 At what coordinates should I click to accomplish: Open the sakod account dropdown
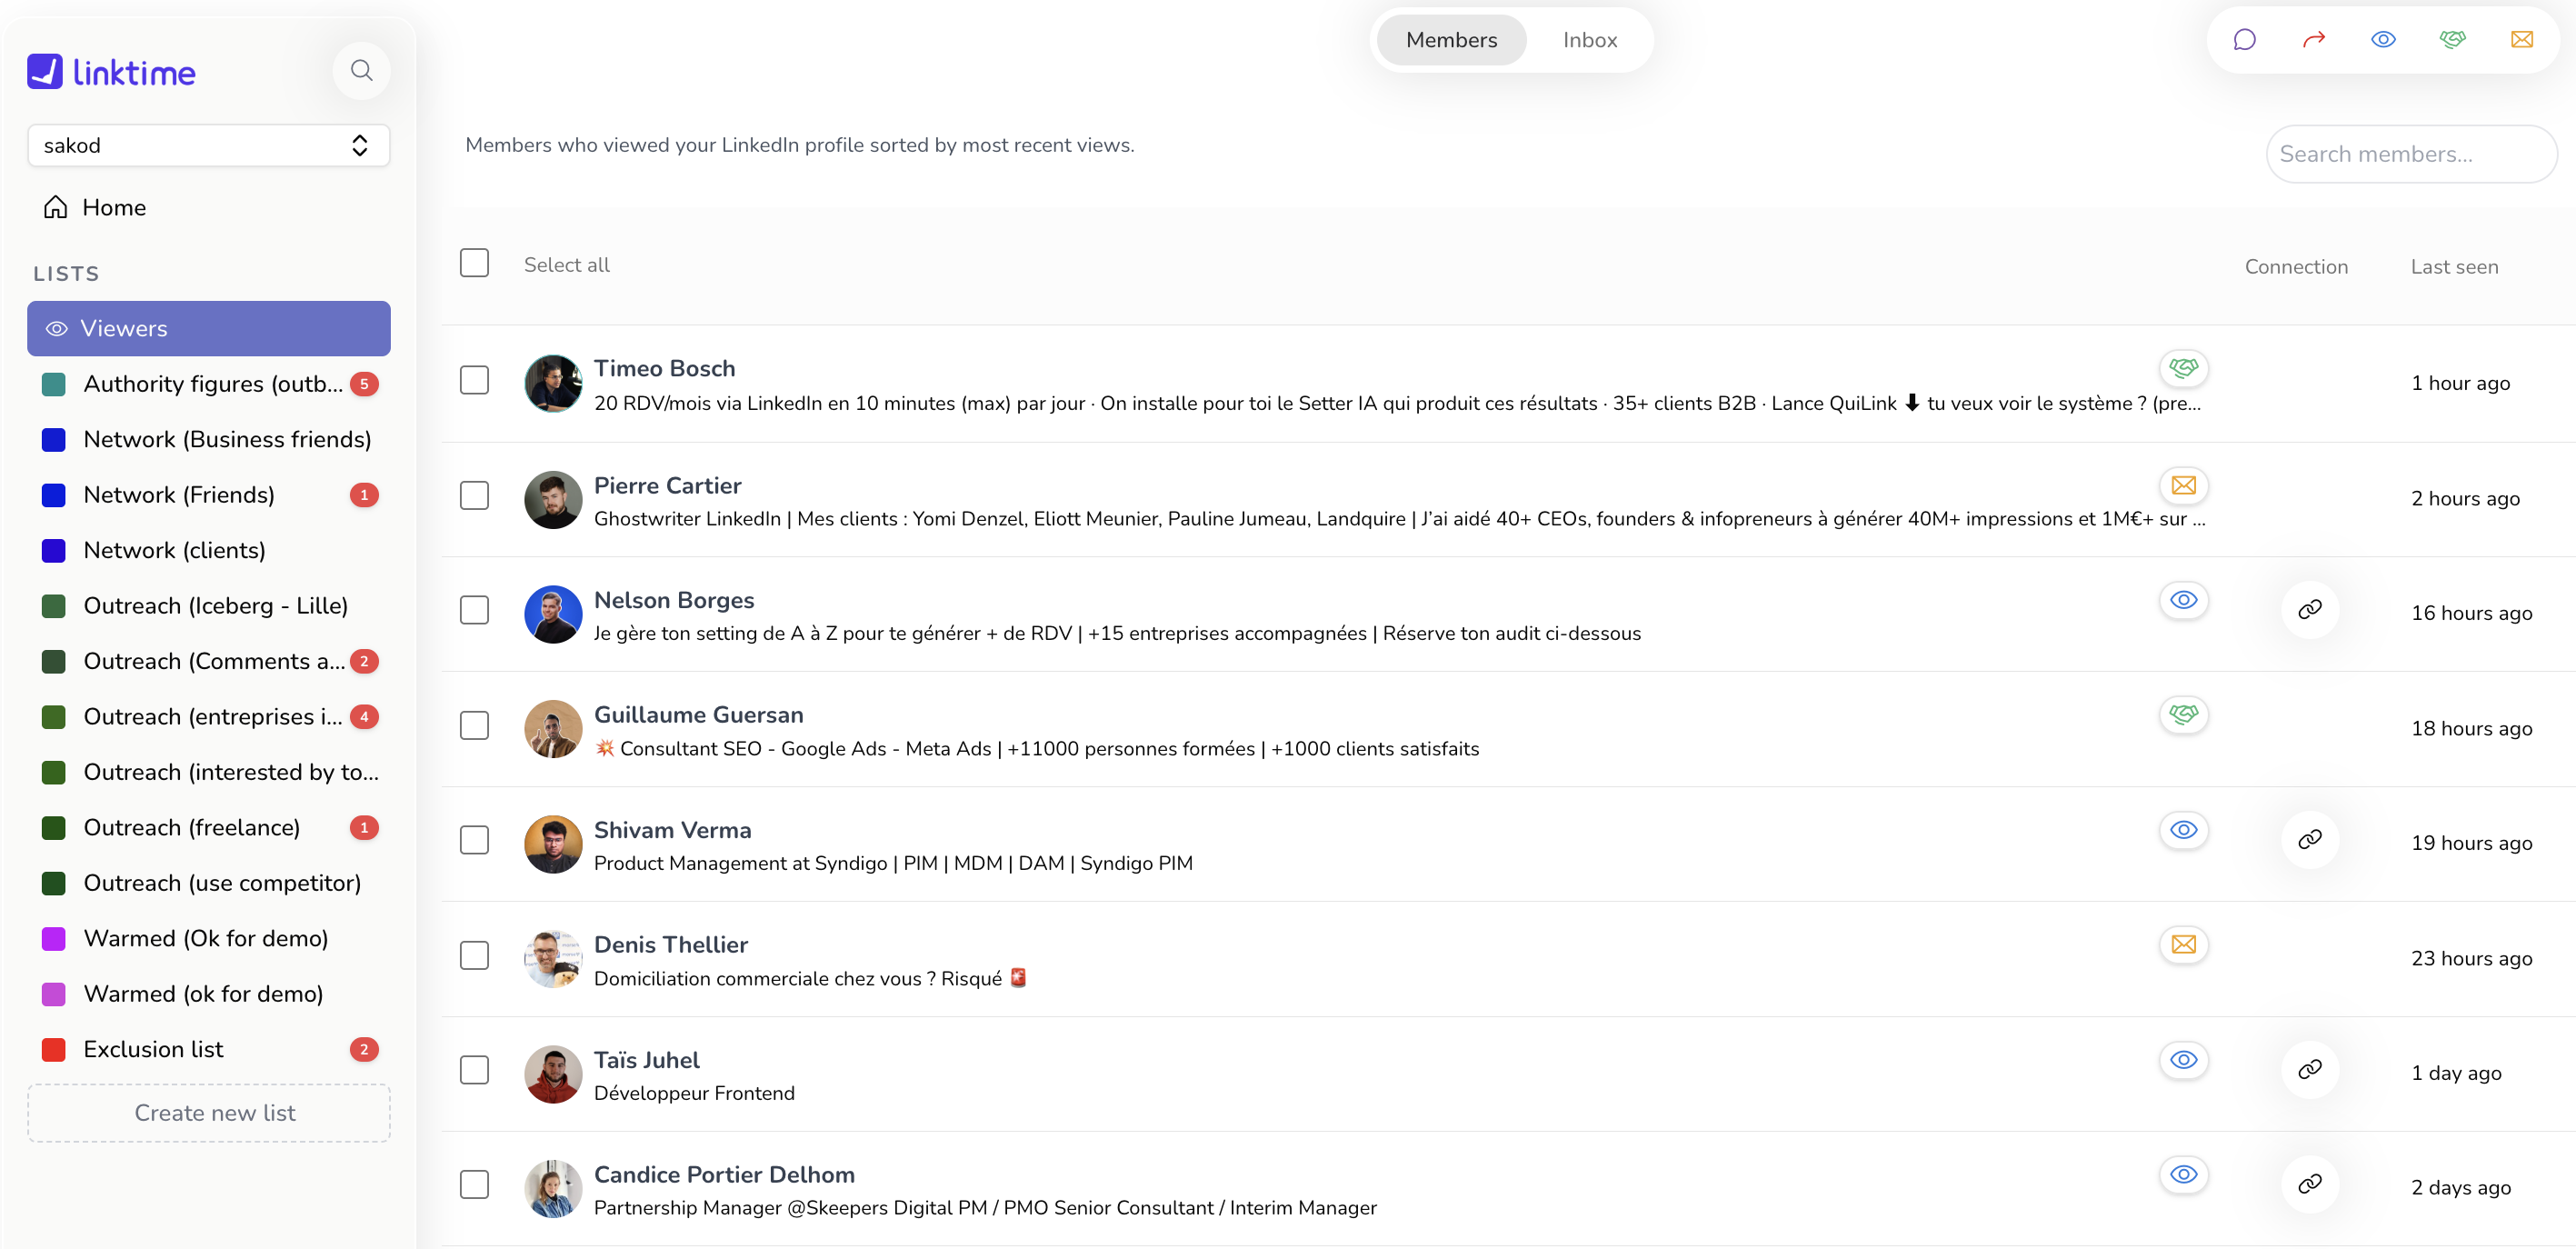[x=208, y=145]
